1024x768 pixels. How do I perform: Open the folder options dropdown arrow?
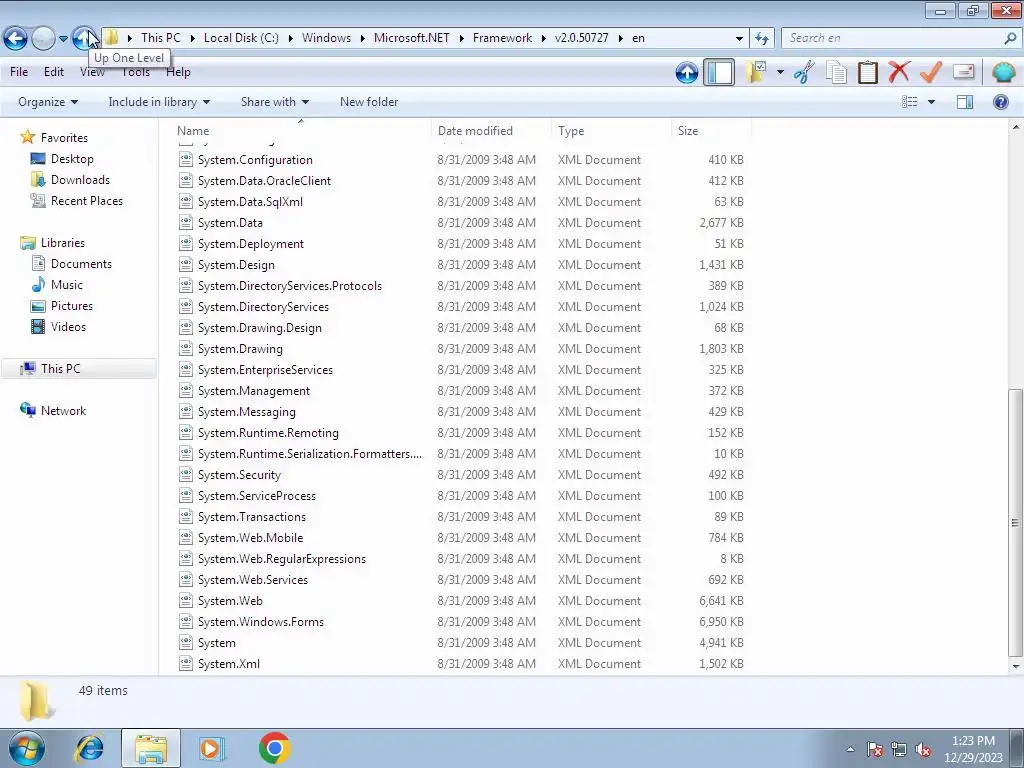780,72
